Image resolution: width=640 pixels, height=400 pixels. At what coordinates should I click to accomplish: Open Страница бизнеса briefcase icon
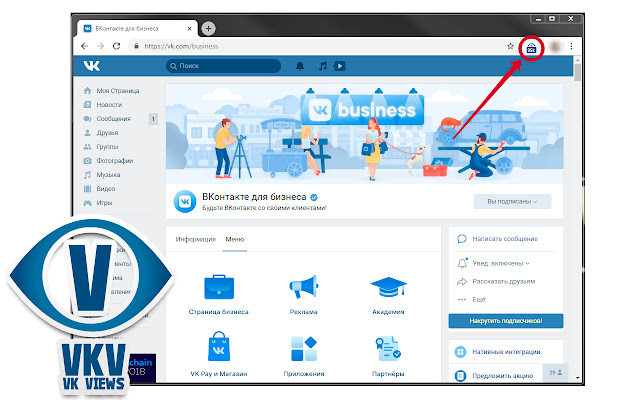point(219,287)
